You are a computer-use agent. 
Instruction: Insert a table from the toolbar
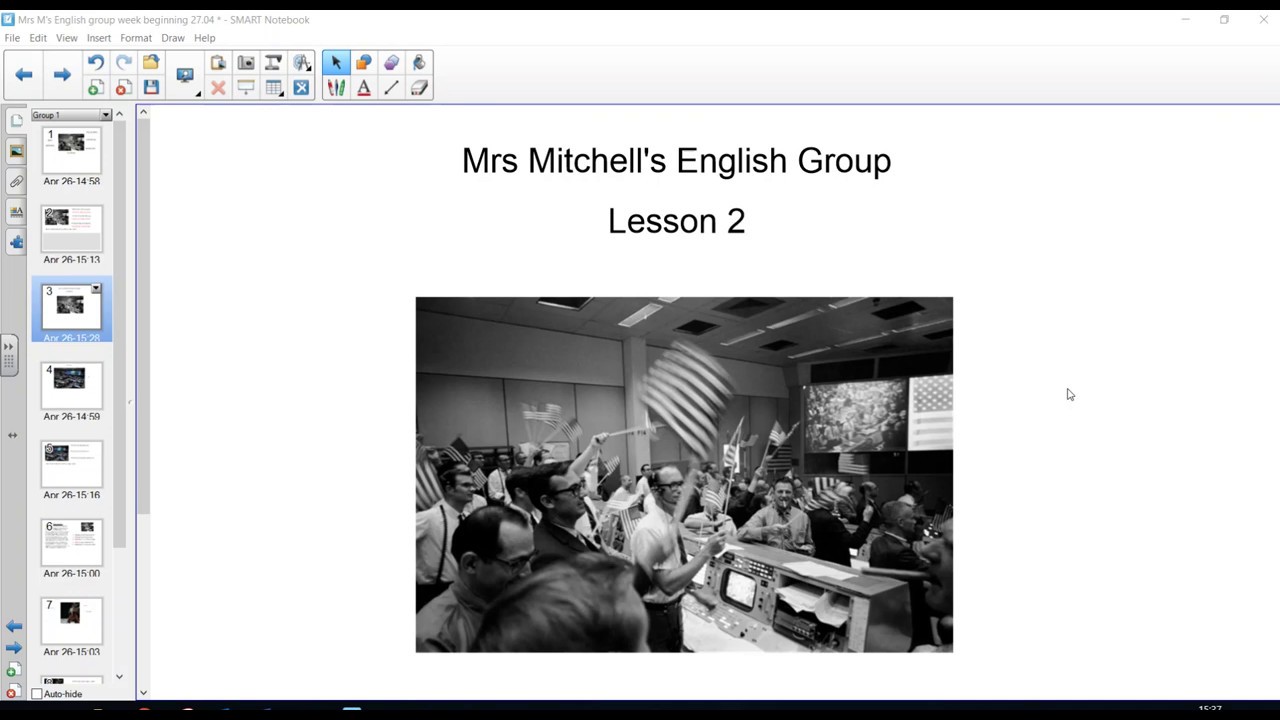[273, 88]
